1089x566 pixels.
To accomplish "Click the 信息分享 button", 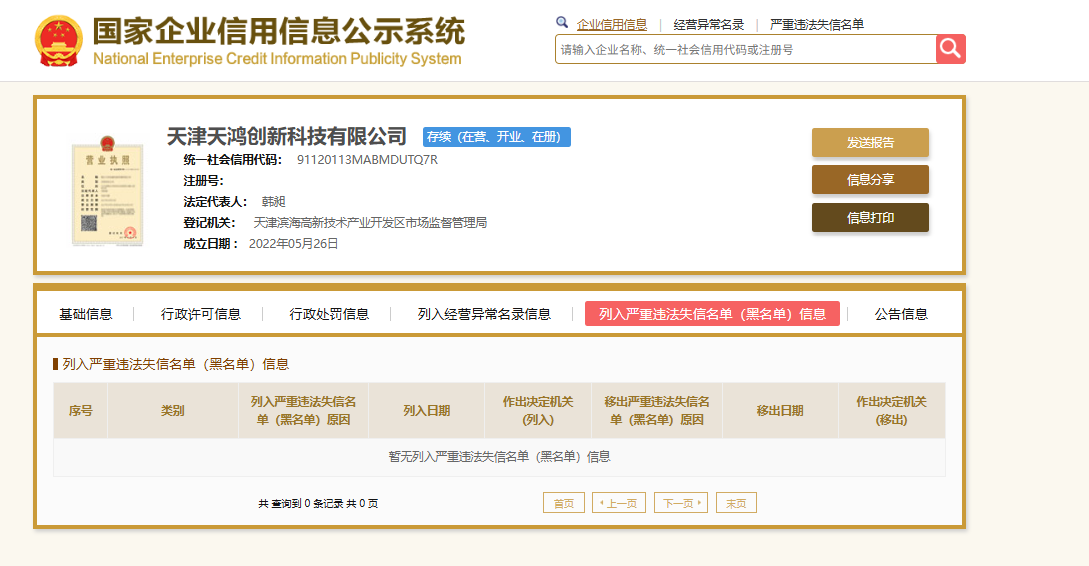I will tap(870, 180).
